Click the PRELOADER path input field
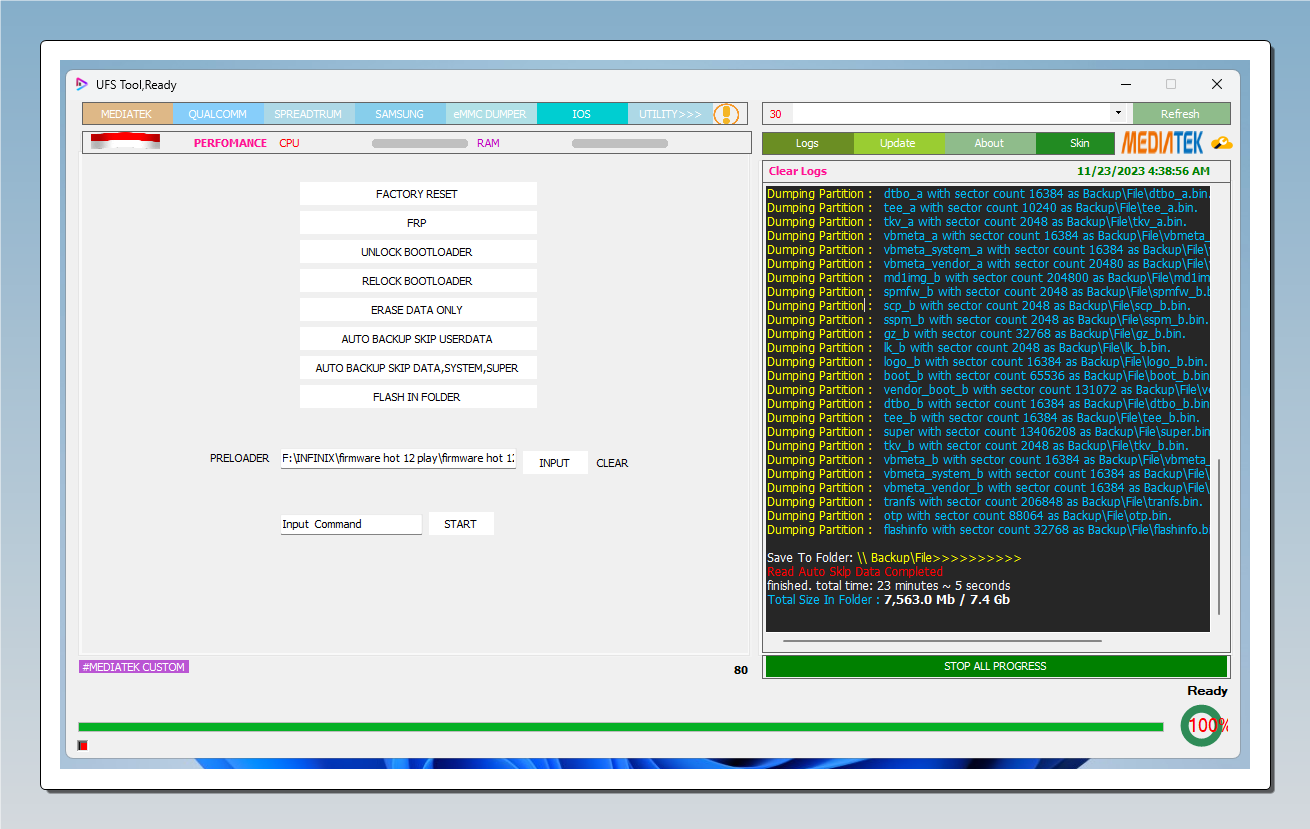Screen dimensions: 1310x829 click(x=398, y=458)
